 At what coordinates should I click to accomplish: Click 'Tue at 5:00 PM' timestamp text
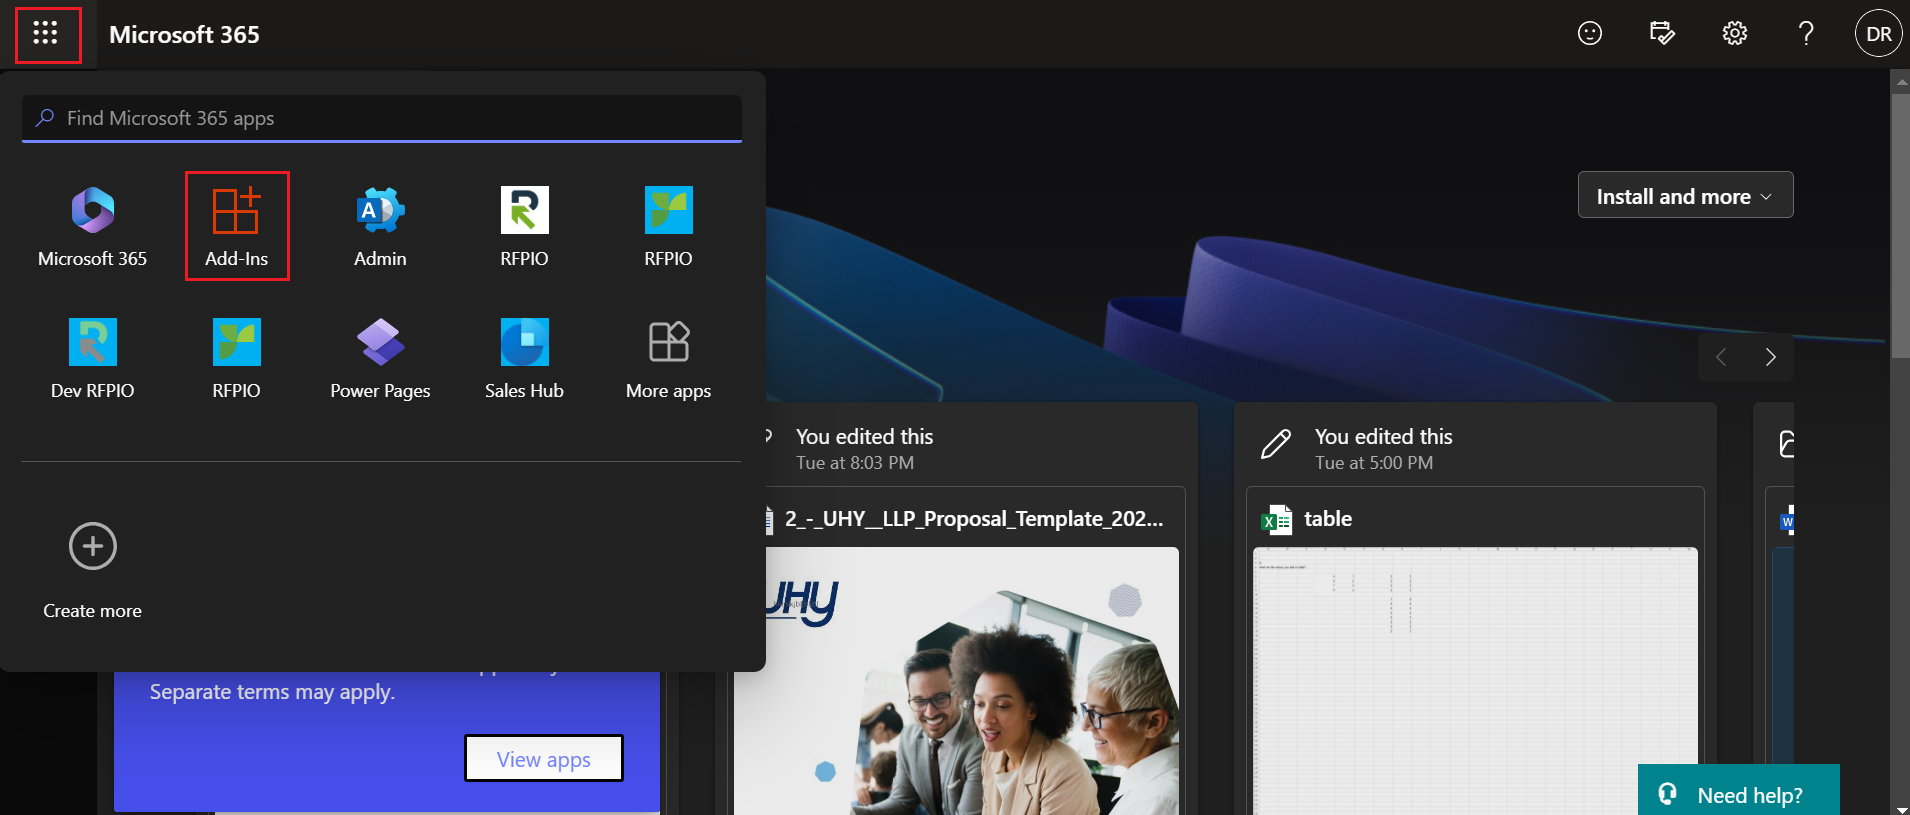[x=1374, y=463]
